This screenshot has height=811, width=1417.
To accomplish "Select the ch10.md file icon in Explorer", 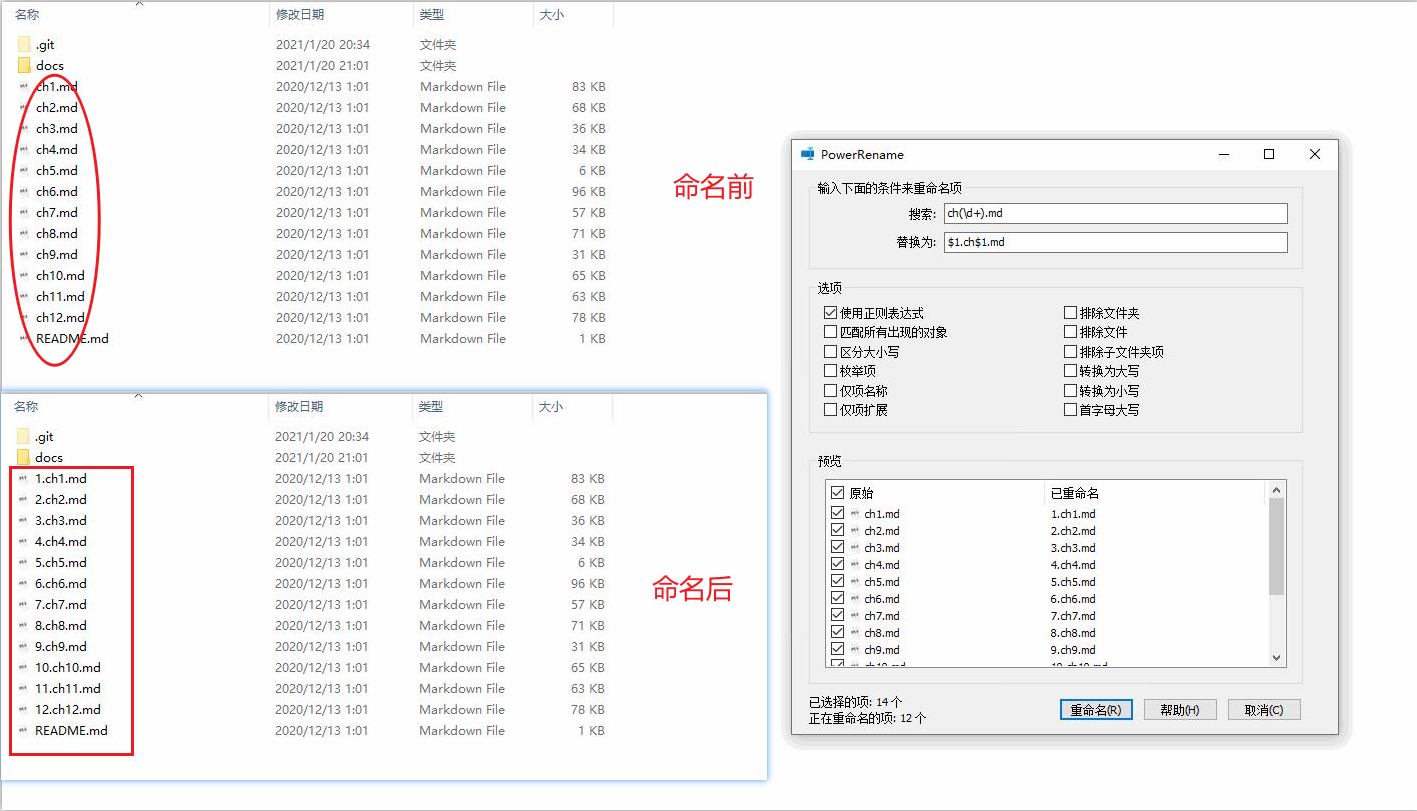I will [24, 276].
